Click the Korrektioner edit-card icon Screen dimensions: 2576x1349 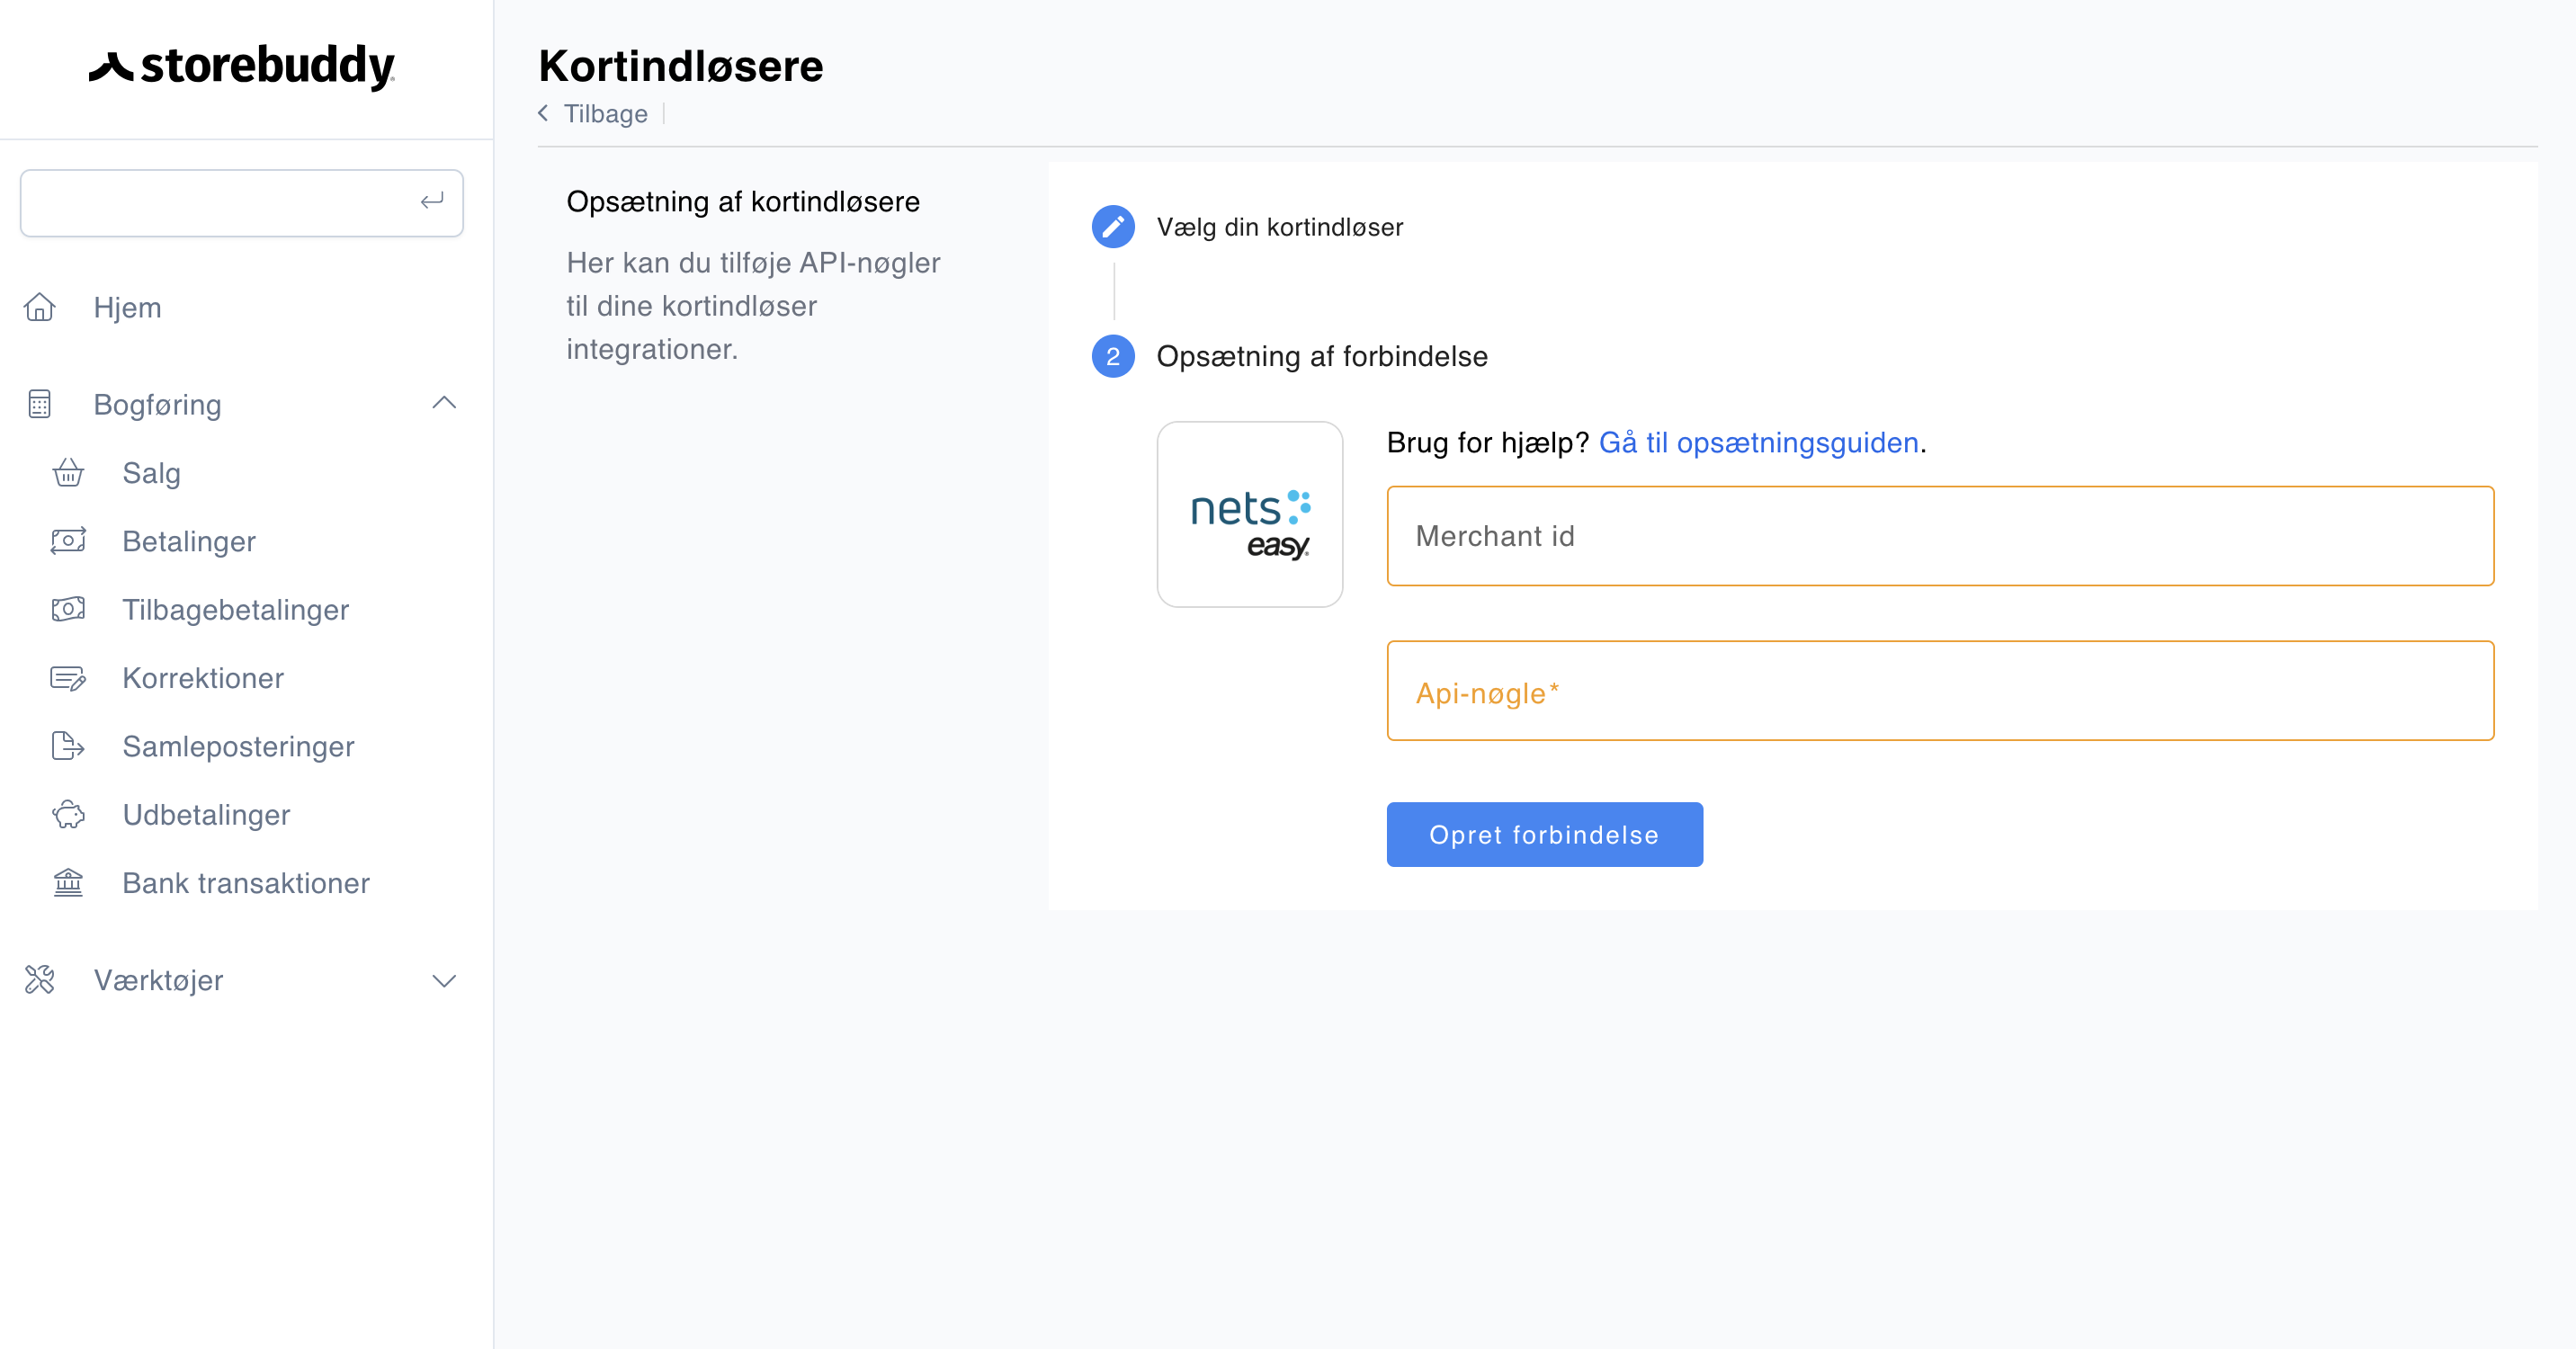pyautogui.click(x=68, y=678)
